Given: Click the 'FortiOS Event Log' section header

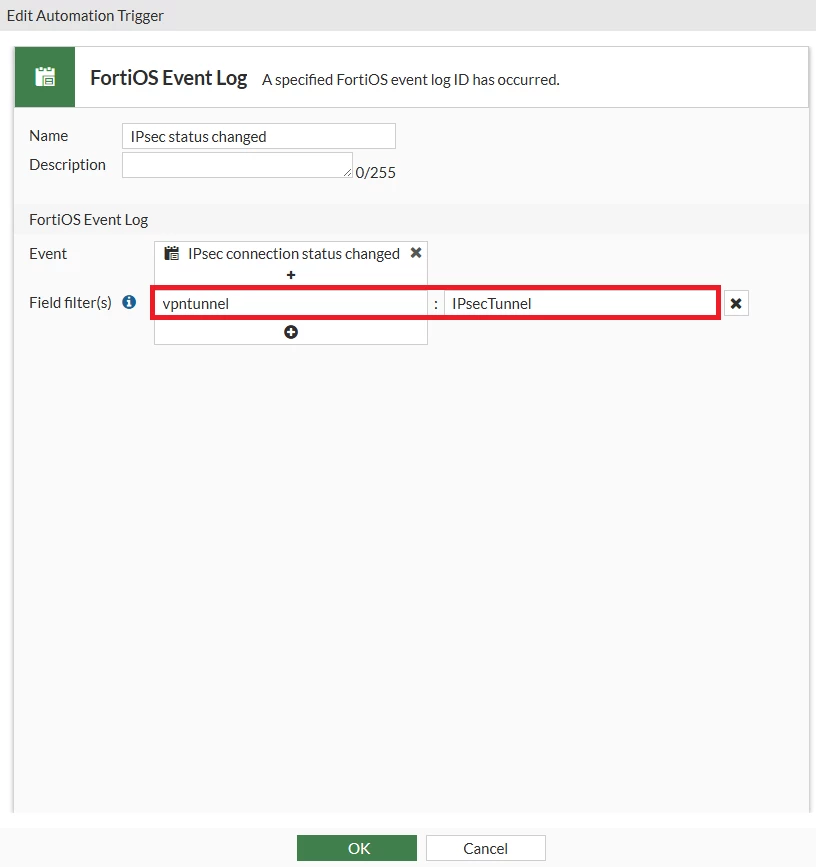Looking at the screenshot, I should pyautogui.click(x=88, y=220).
